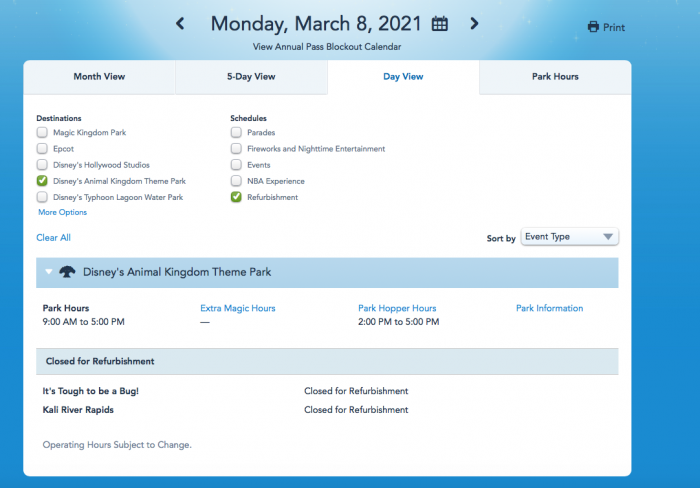
Task: Open the Park Hours tab
Action: click(x=554, y=77)
